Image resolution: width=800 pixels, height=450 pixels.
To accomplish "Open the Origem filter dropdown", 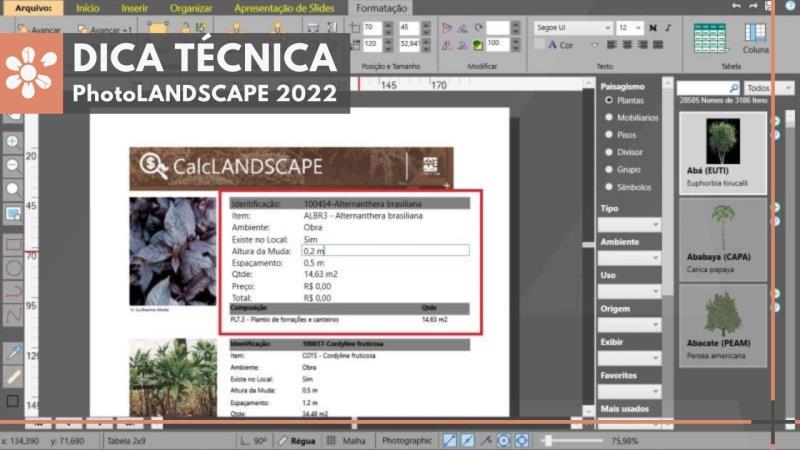I will (629, 325).
